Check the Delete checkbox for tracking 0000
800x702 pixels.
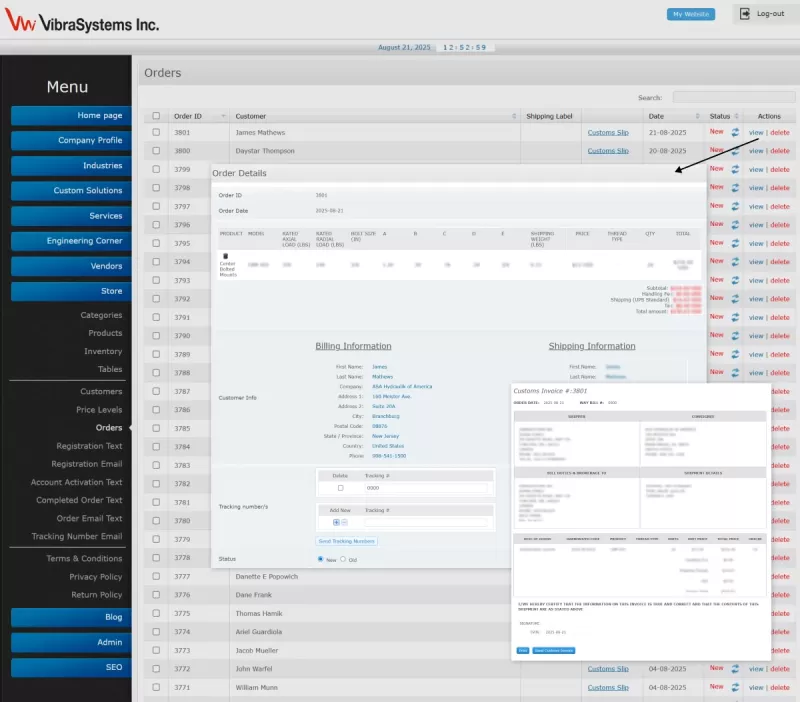click(x=340, y=488)
